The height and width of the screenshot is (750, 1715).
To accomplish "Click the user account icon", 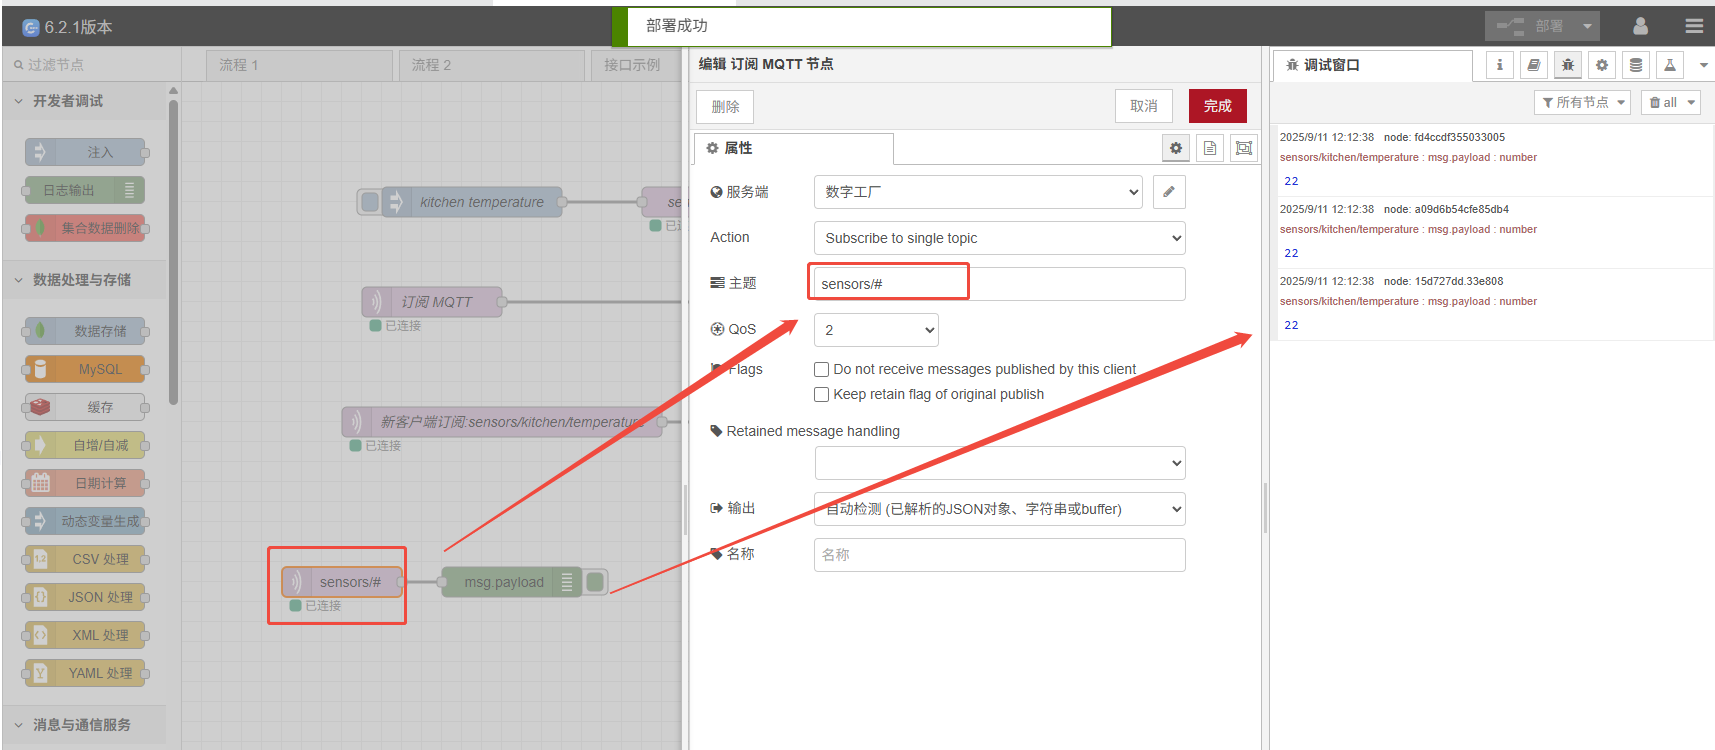I will [1640, 26].
